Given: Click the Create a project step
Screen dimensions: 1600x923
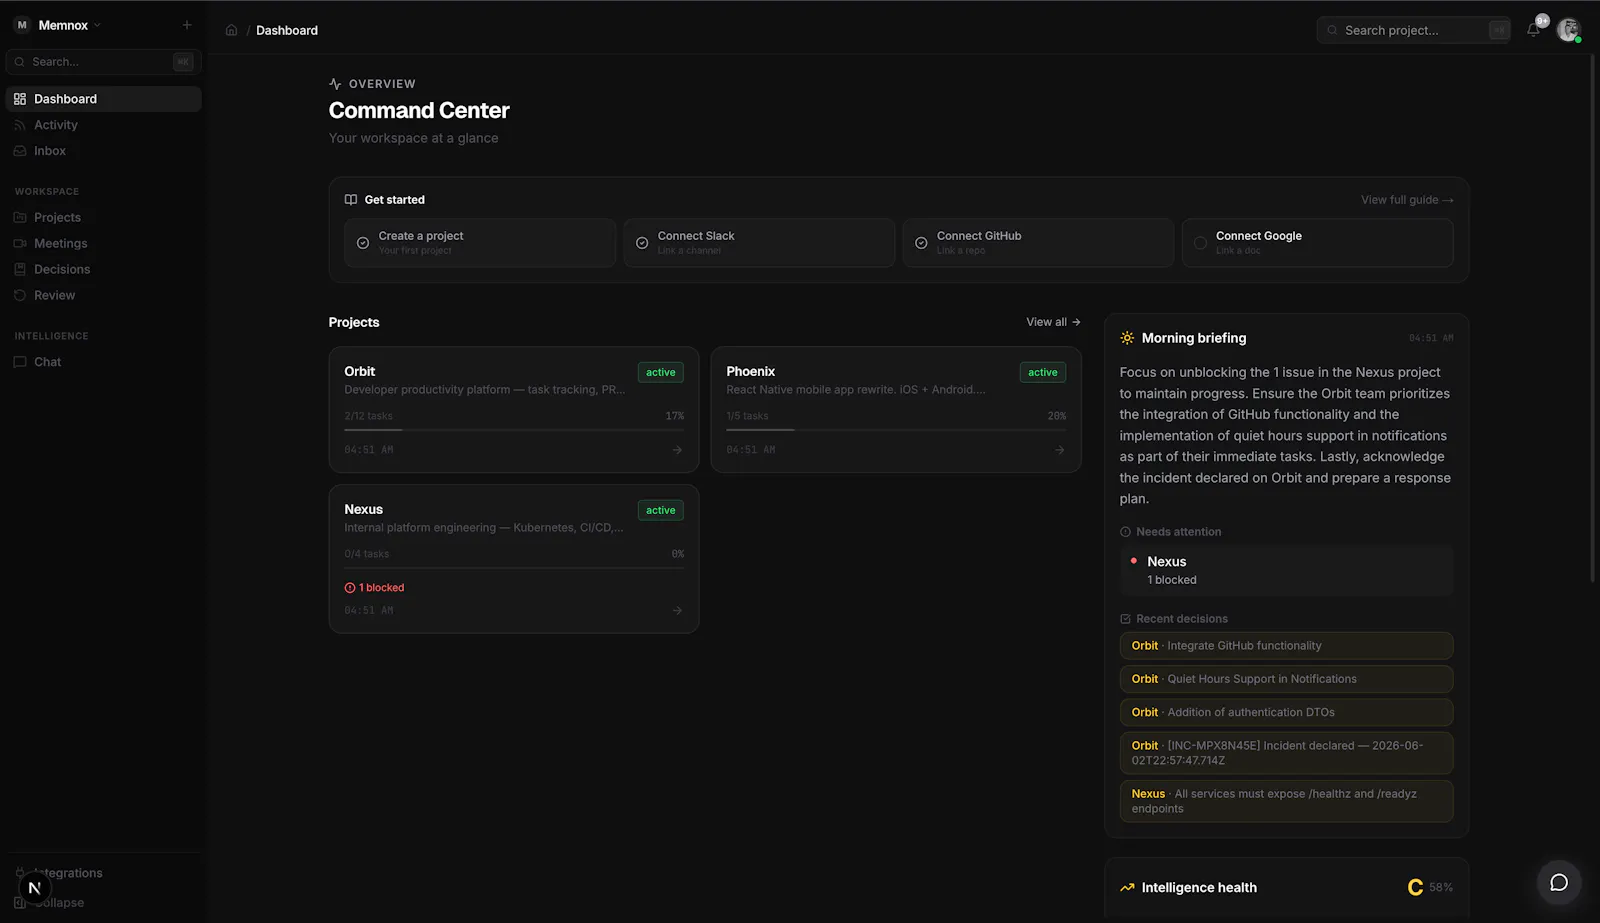Looking at the screenshot, I should click(480, 243).
